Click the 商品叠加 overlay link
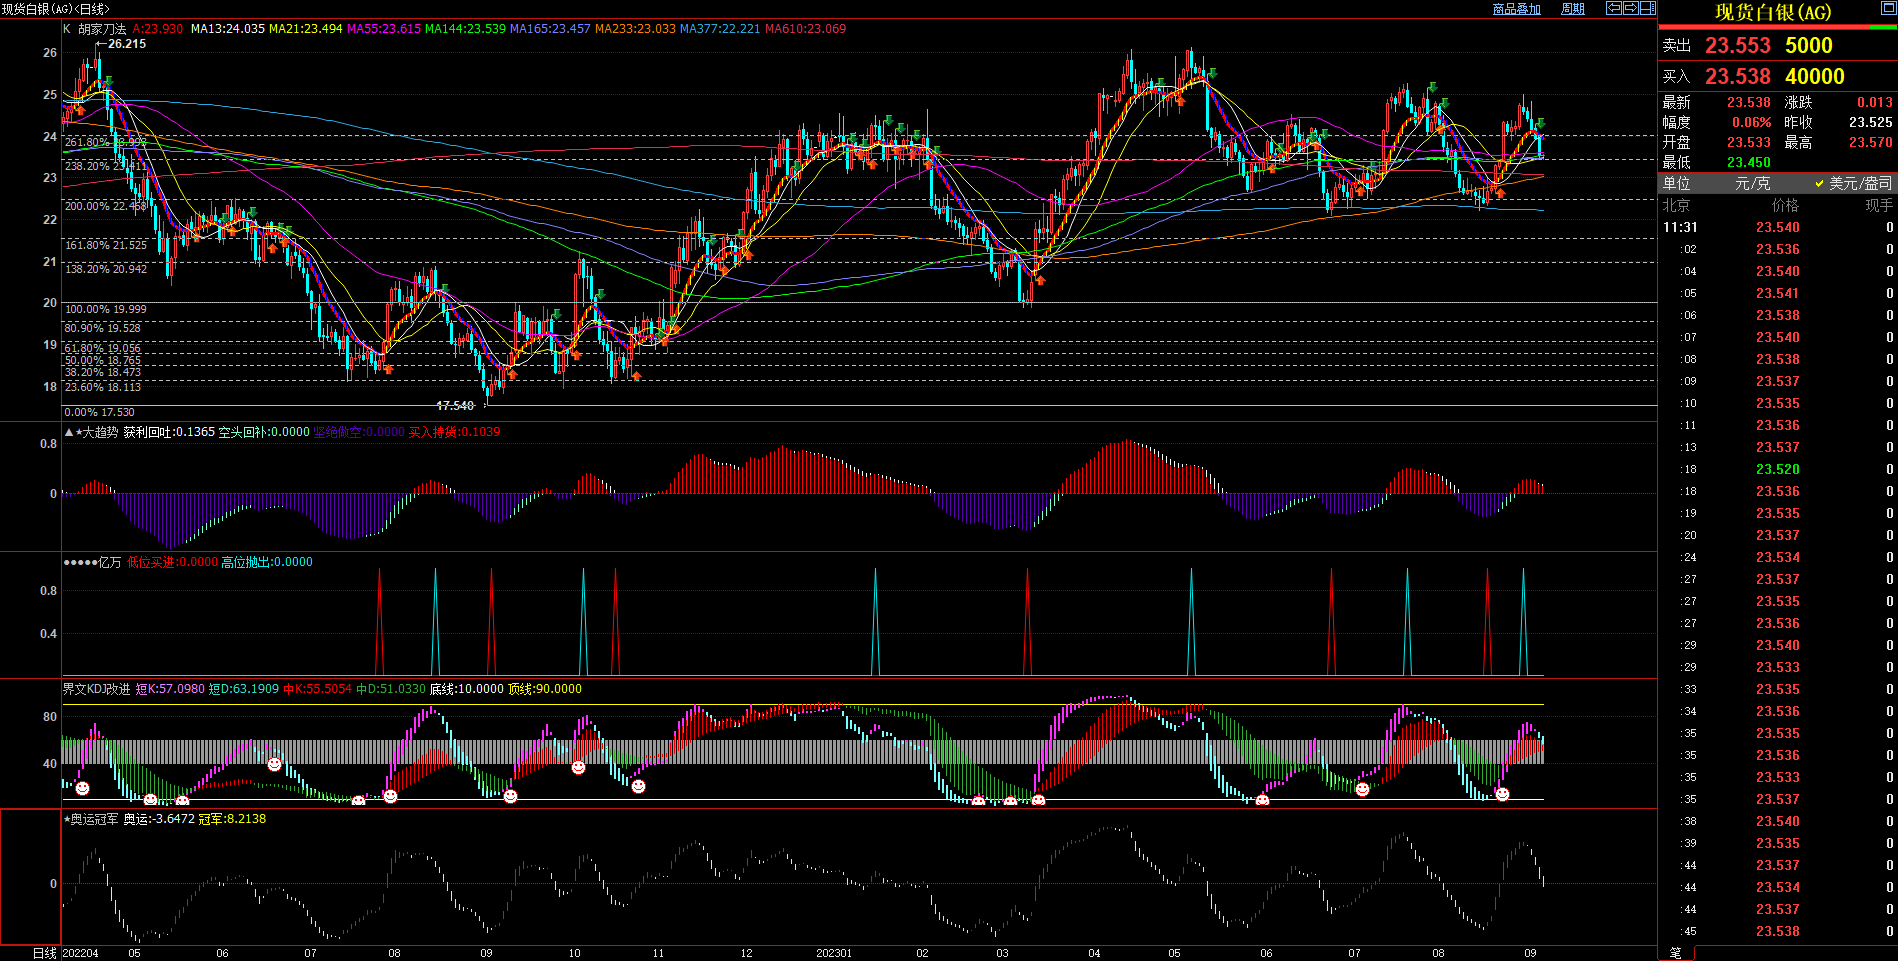 point(1516,9)
